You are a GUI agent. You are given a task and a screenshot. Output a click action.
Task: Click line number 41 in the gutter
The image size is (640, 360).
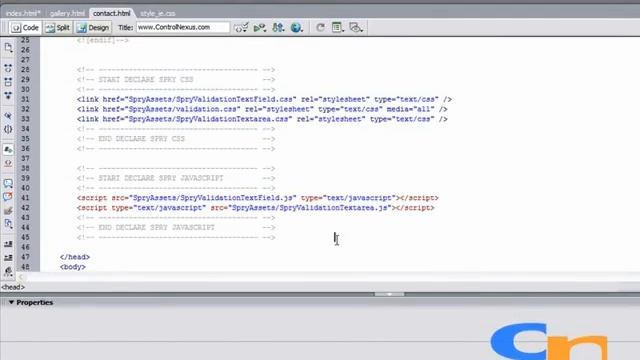click(x=25, y=198)
